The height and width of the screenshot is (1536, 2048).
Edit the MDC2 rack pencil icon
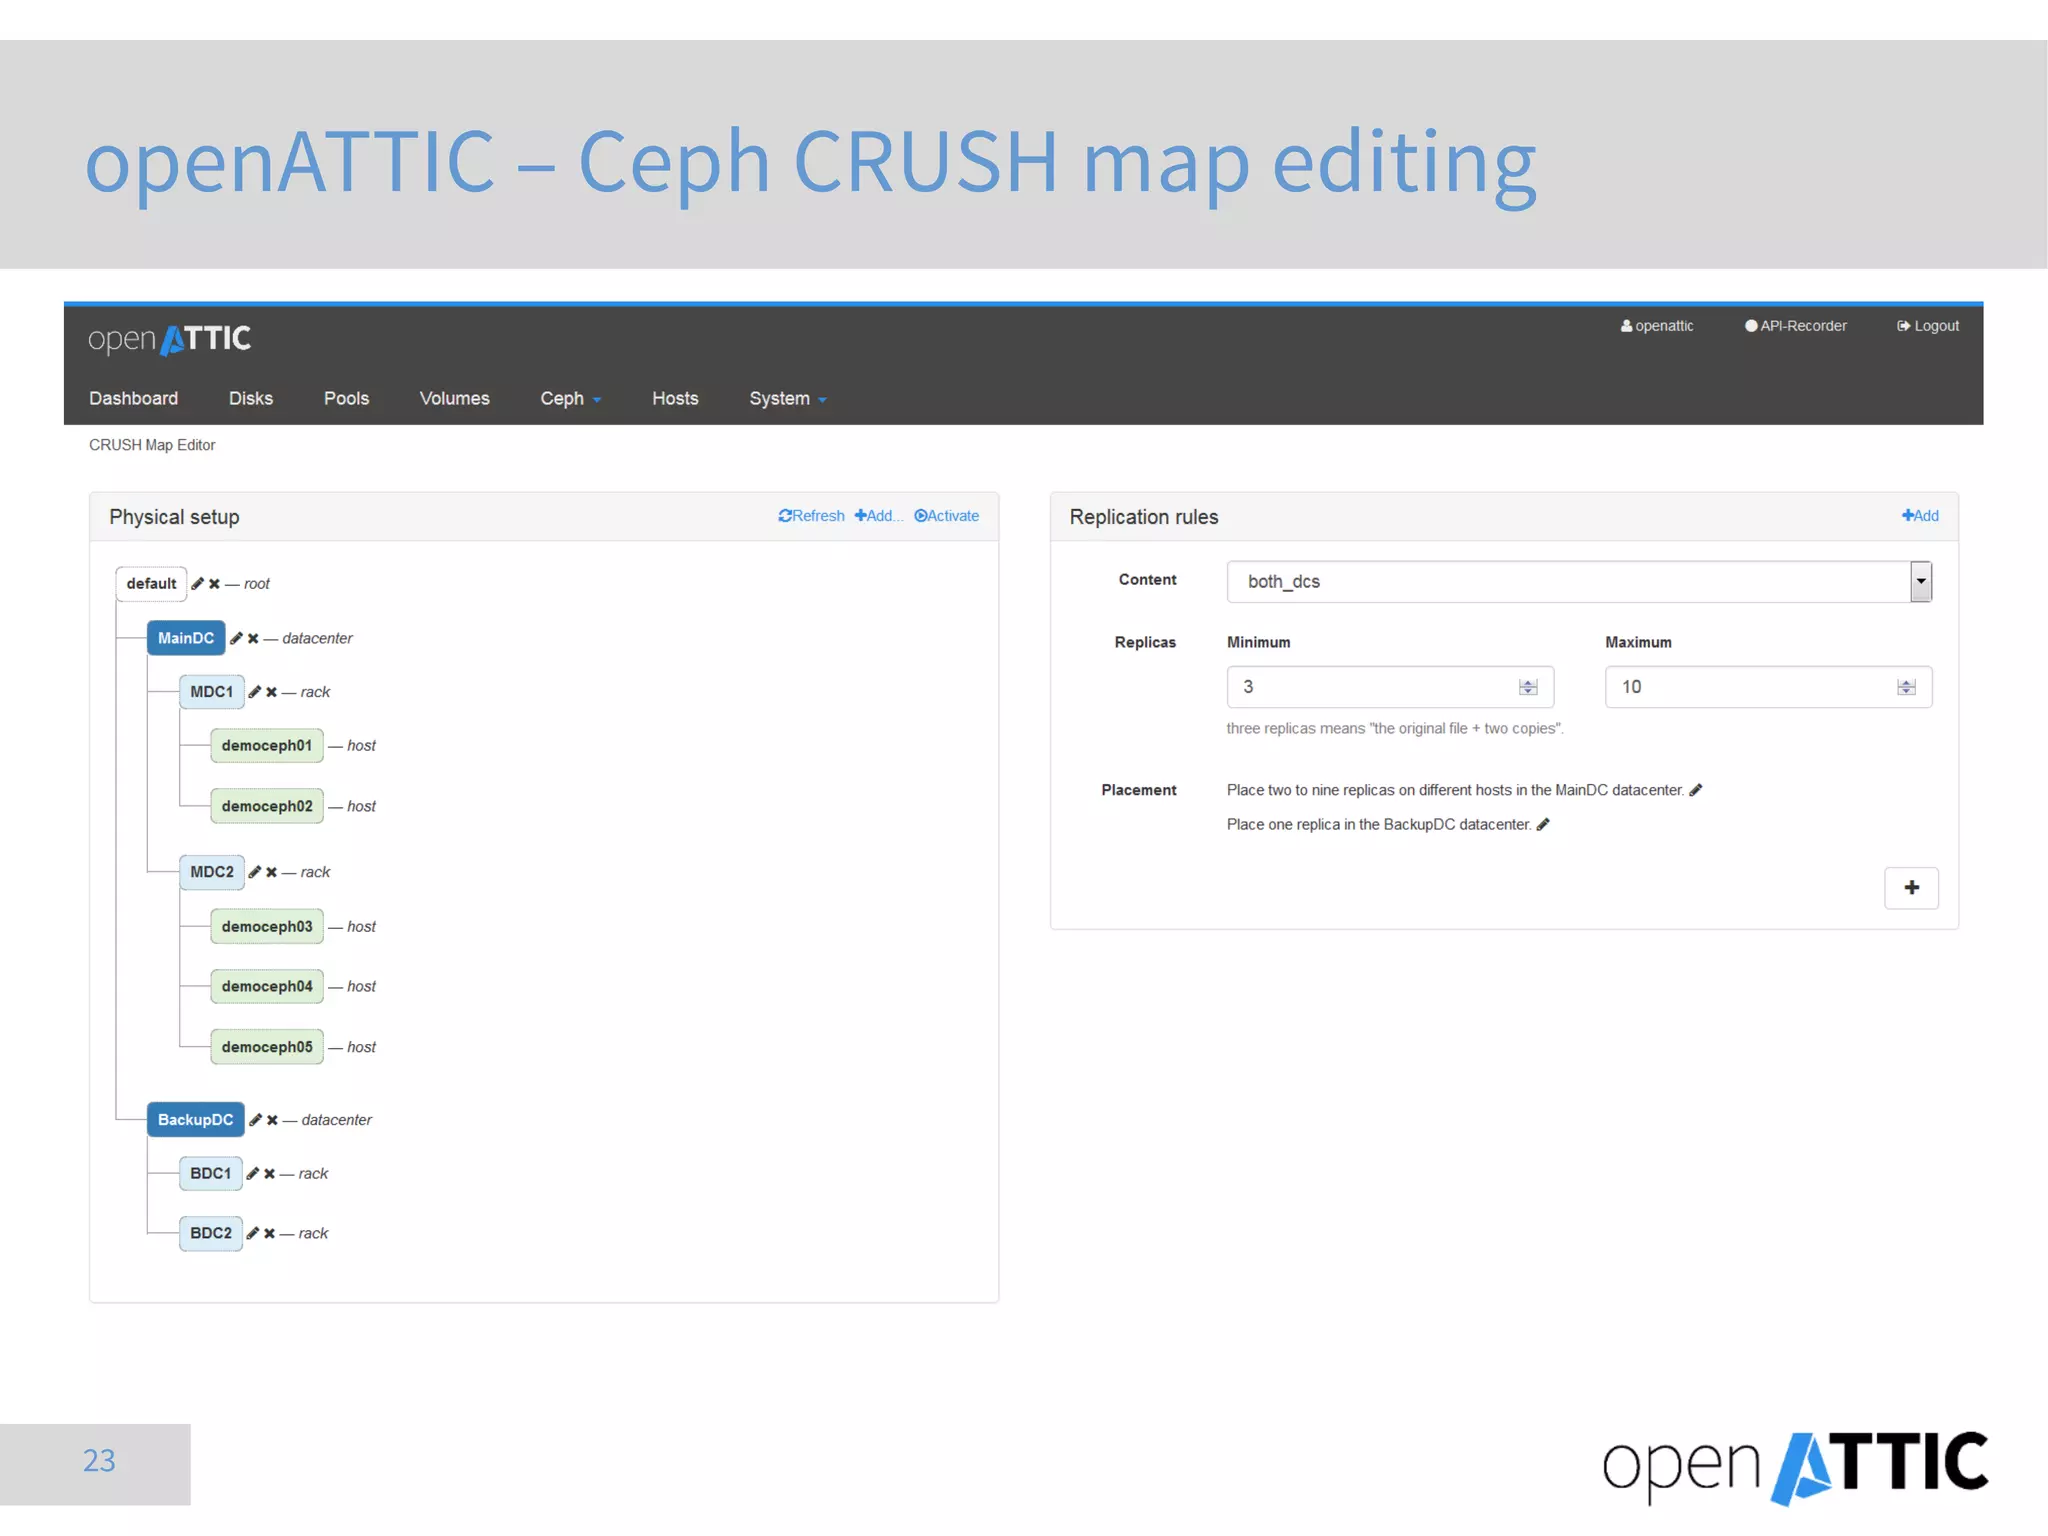coord(255,872)
